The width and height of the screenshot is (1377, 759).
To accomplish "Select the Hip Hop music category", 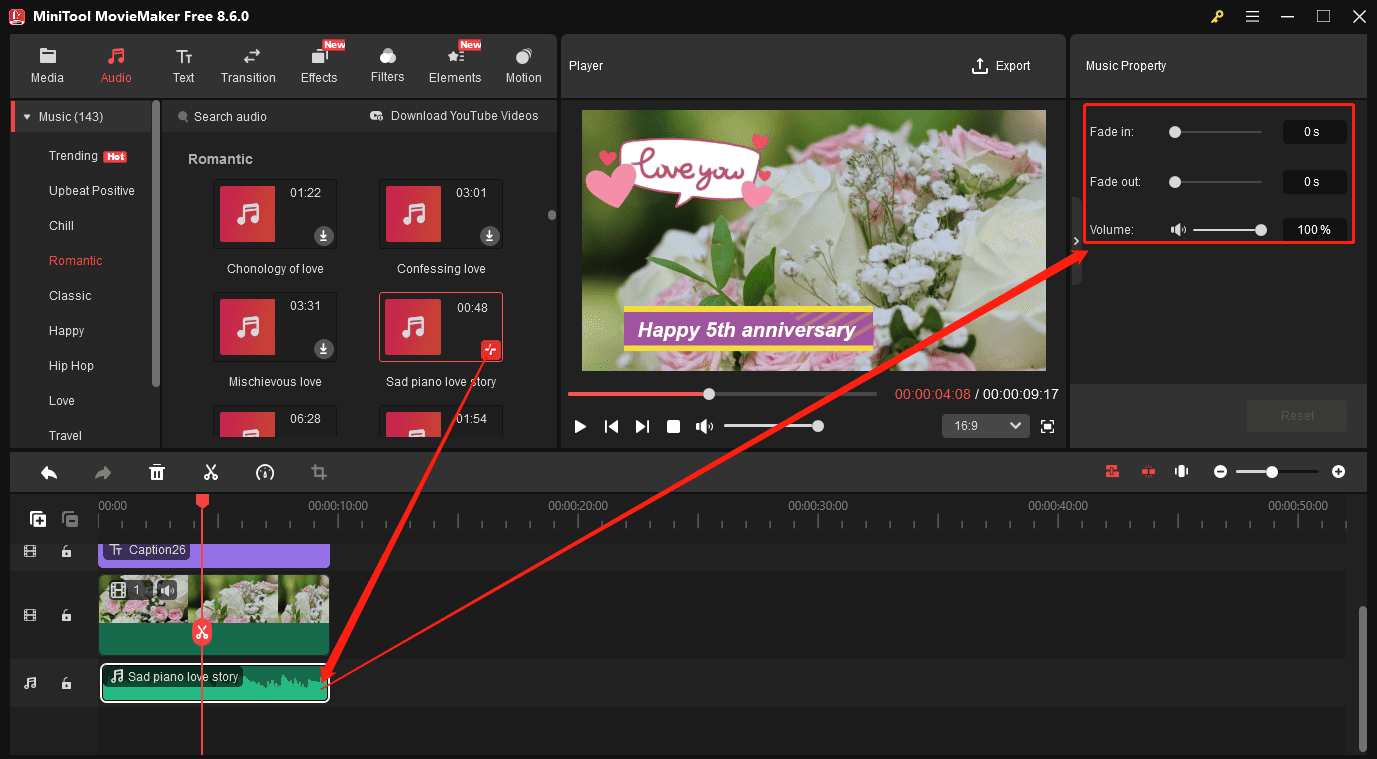I will point(71,366).
